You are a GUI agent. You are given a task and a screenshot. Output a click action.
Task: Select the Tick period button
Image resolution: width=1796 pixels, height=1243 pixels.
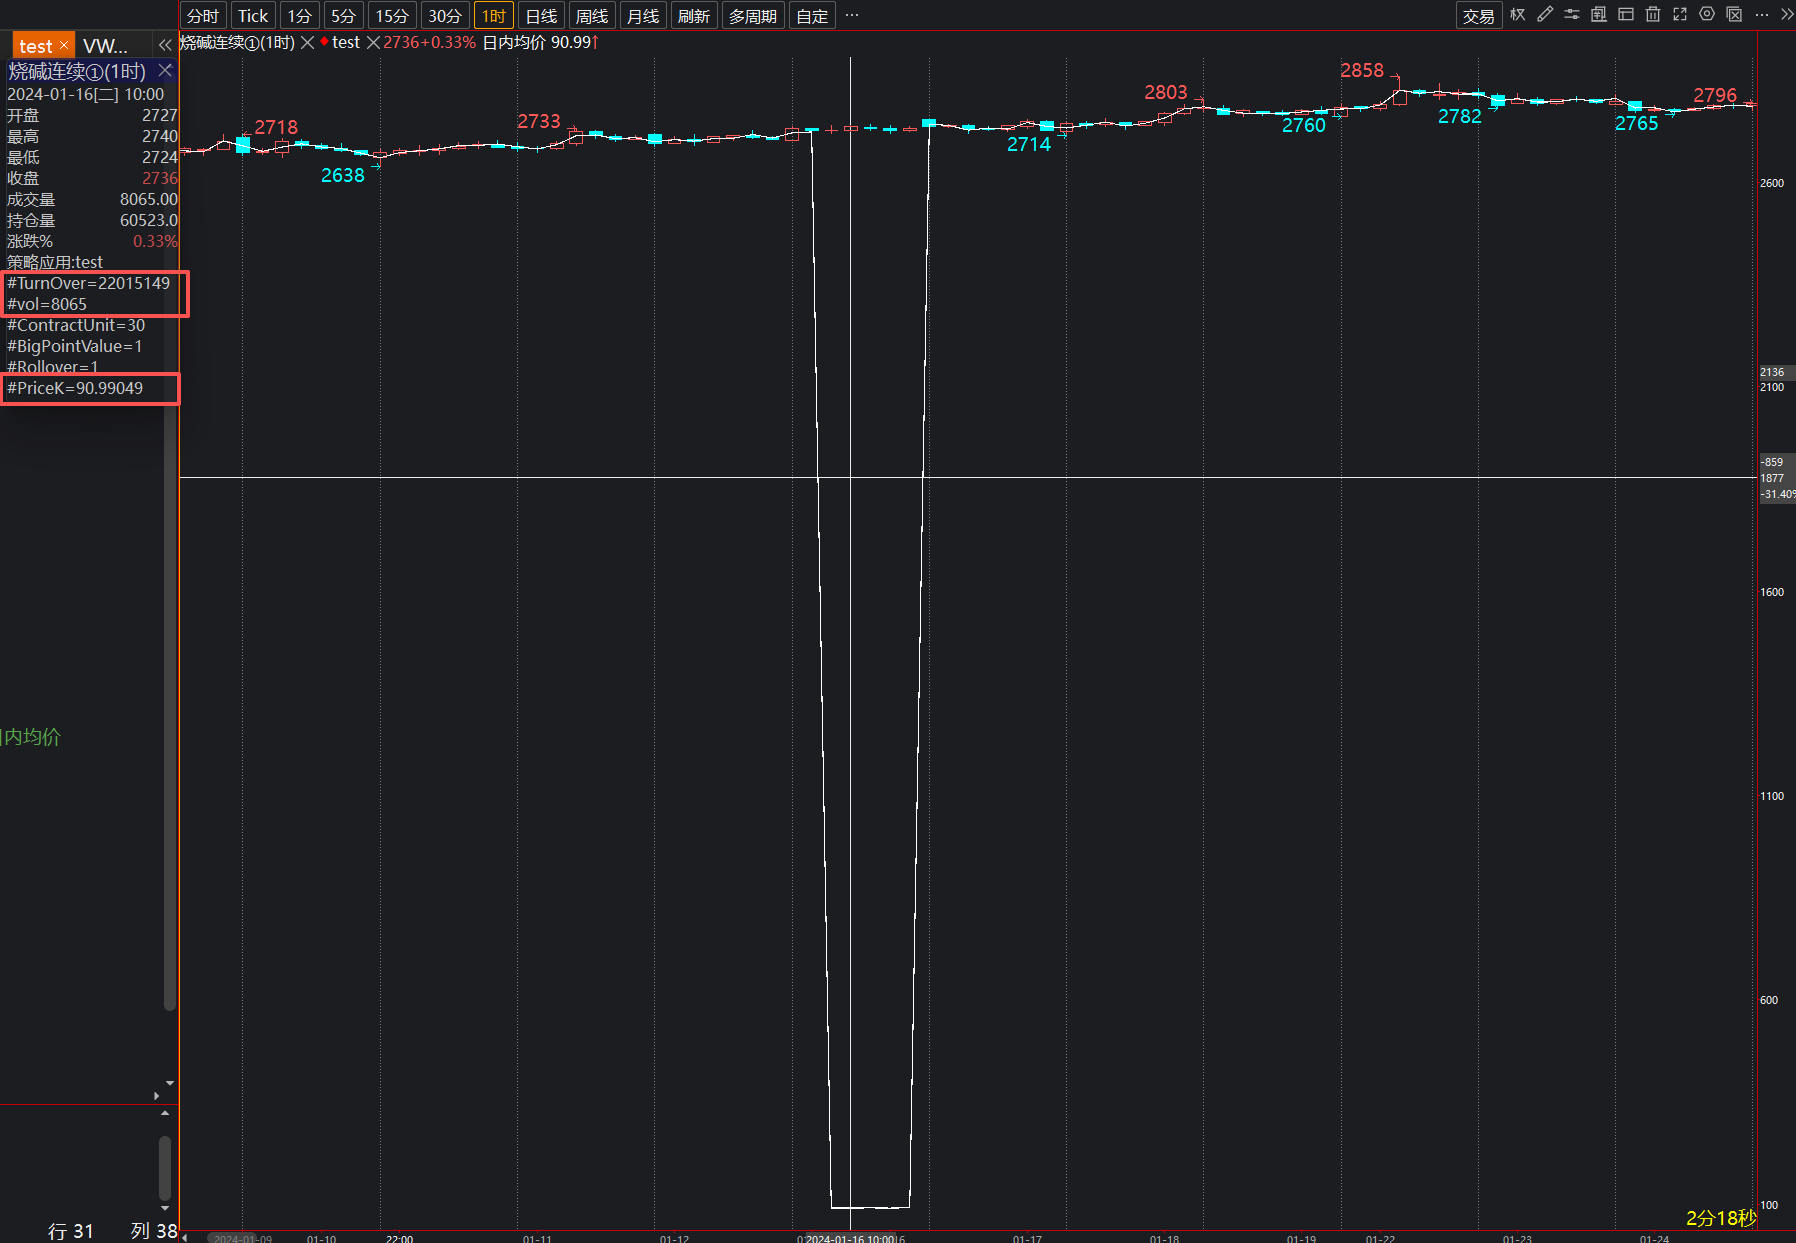253,16
